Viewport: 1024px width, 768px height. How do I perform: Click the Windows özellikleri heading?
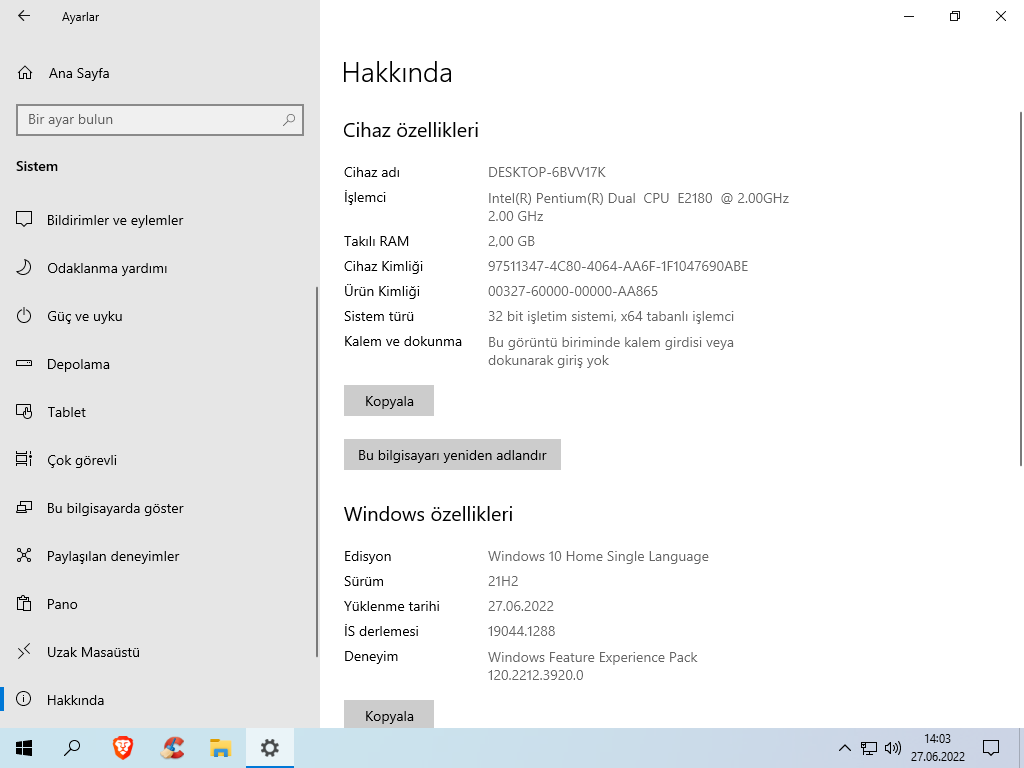pos(428,514)
